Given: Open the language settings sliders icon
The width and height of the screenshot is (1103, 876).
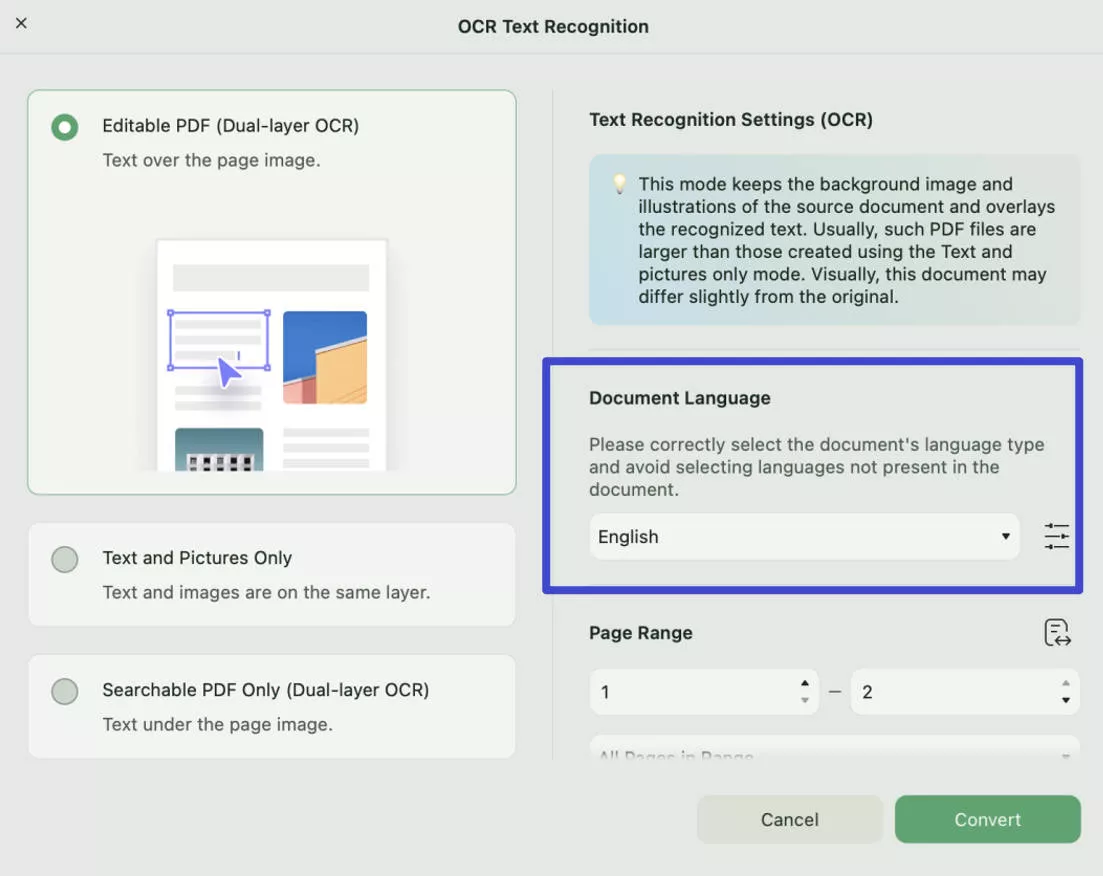Looking at the screenshot, I should (1057, 537).
